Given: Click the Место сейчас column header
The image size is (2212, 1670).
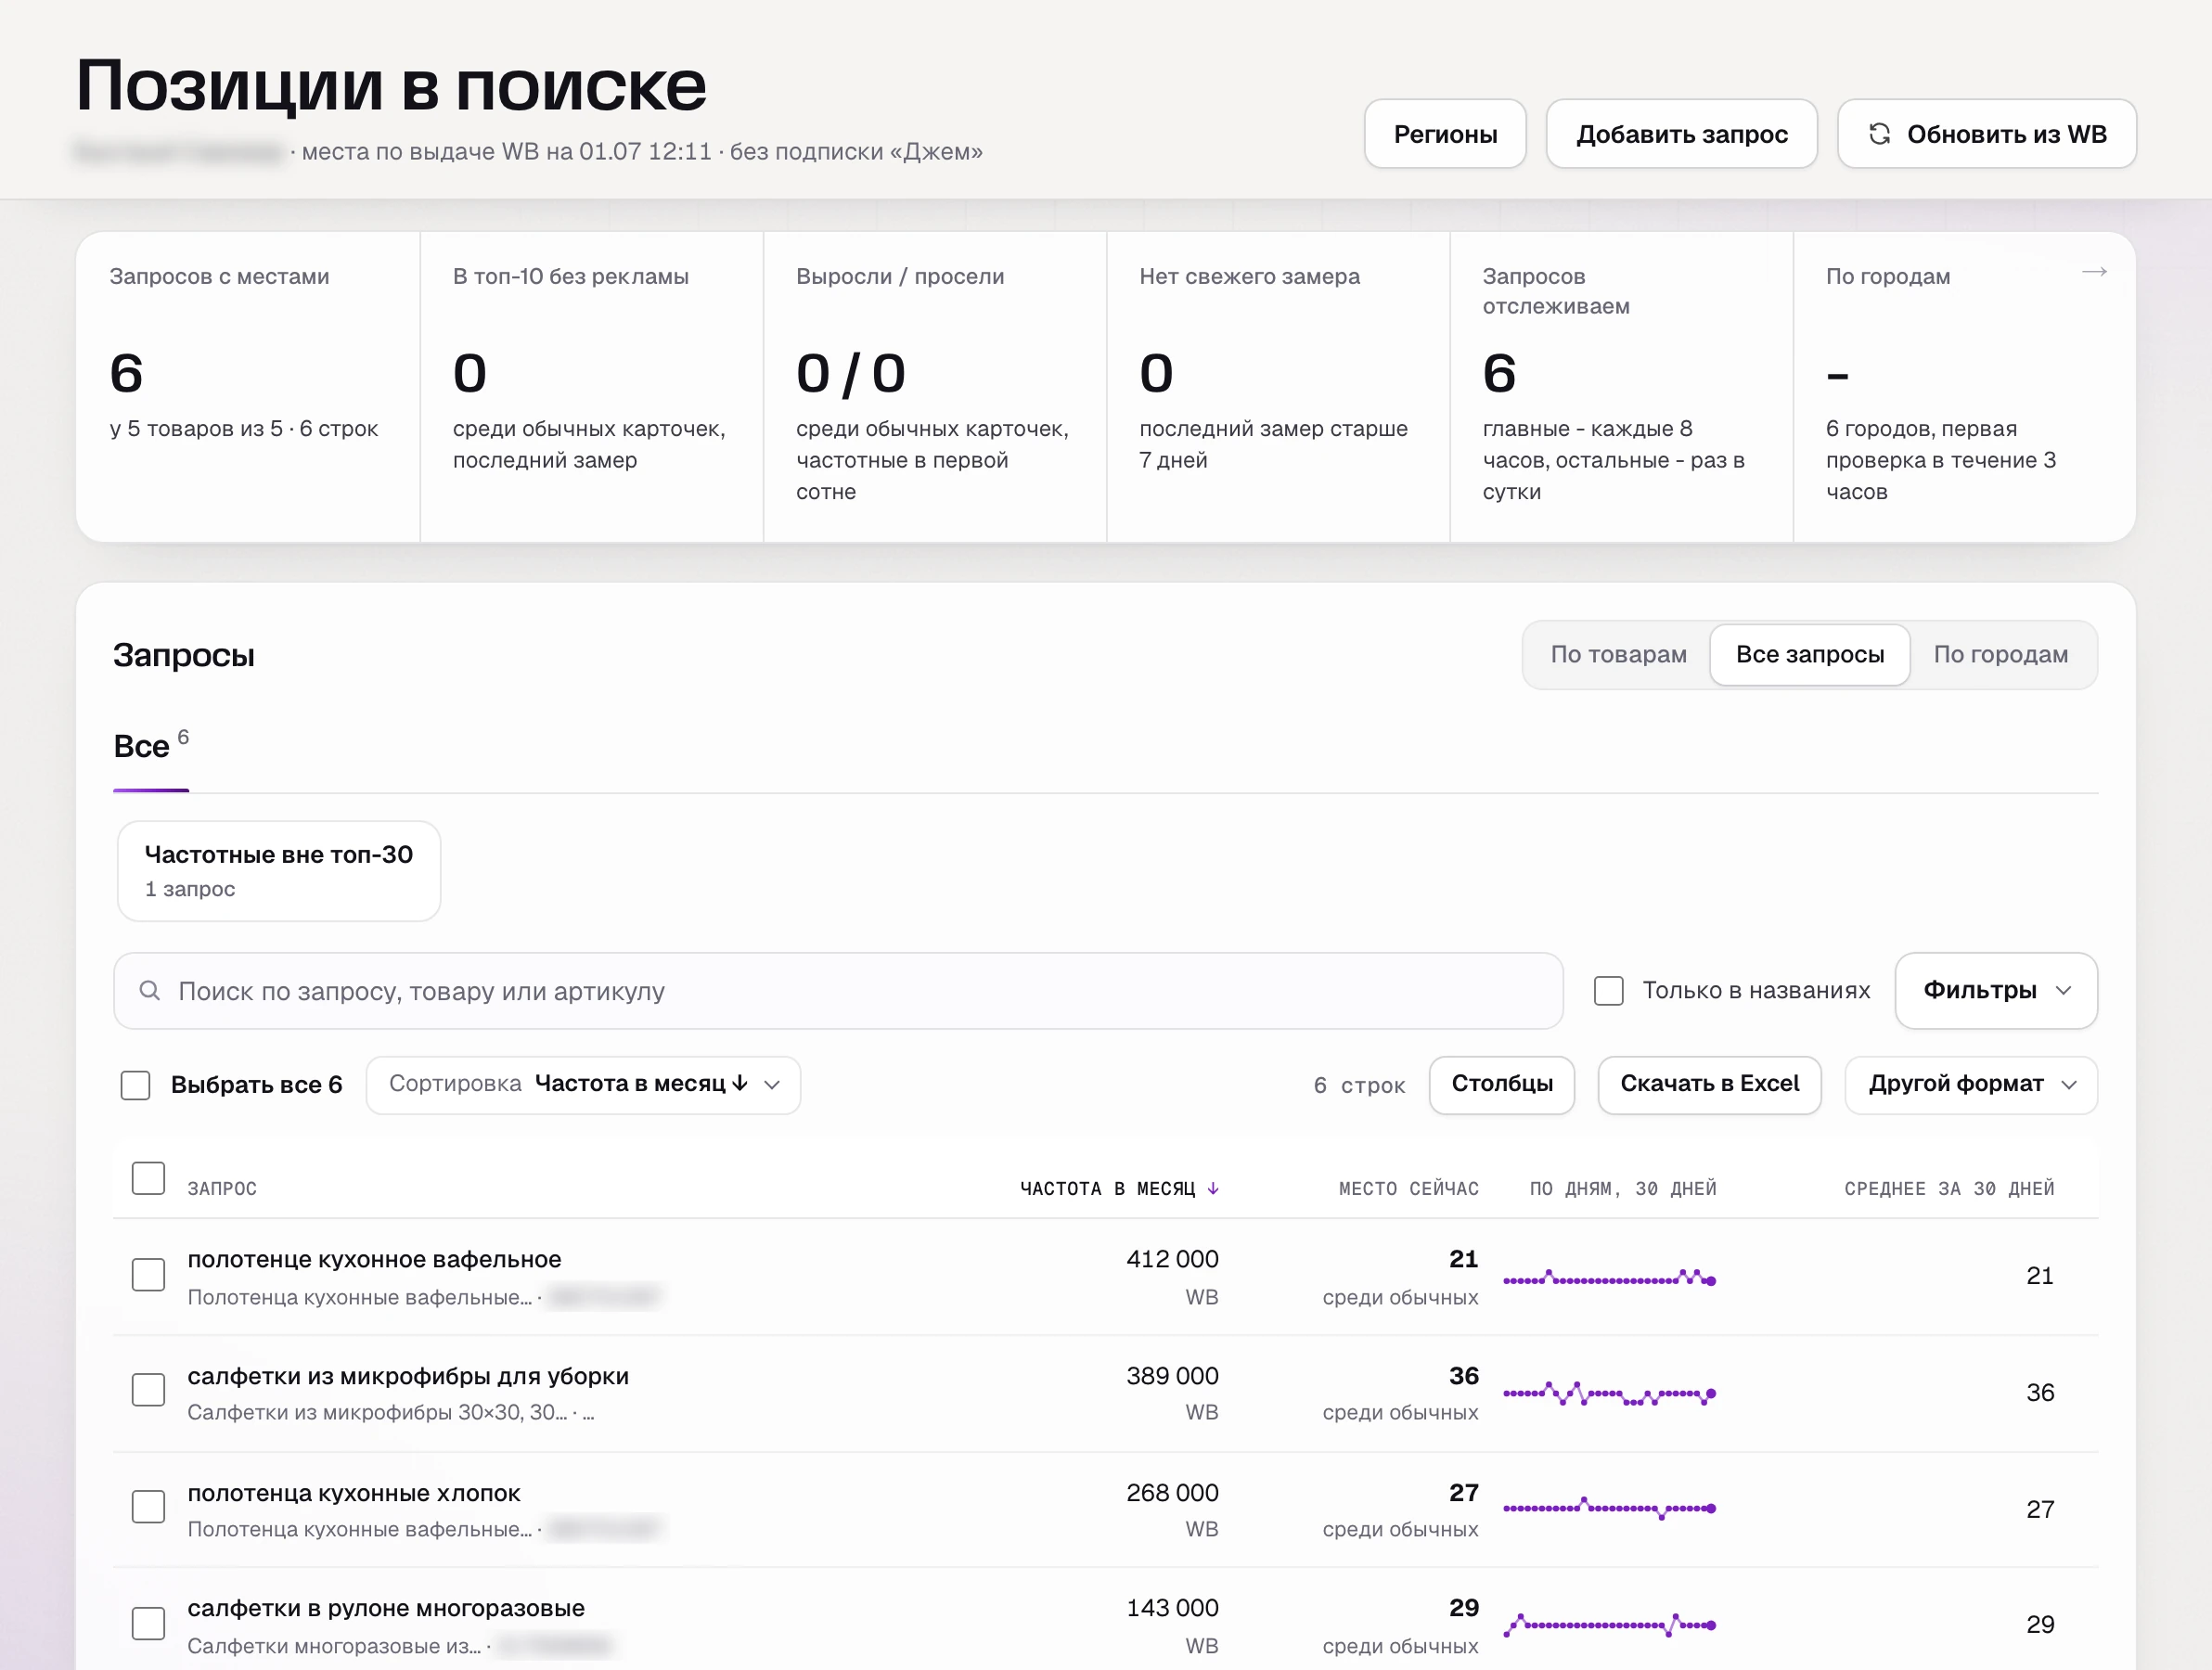Looking at the screenshot, I should click(1408, 1188).
